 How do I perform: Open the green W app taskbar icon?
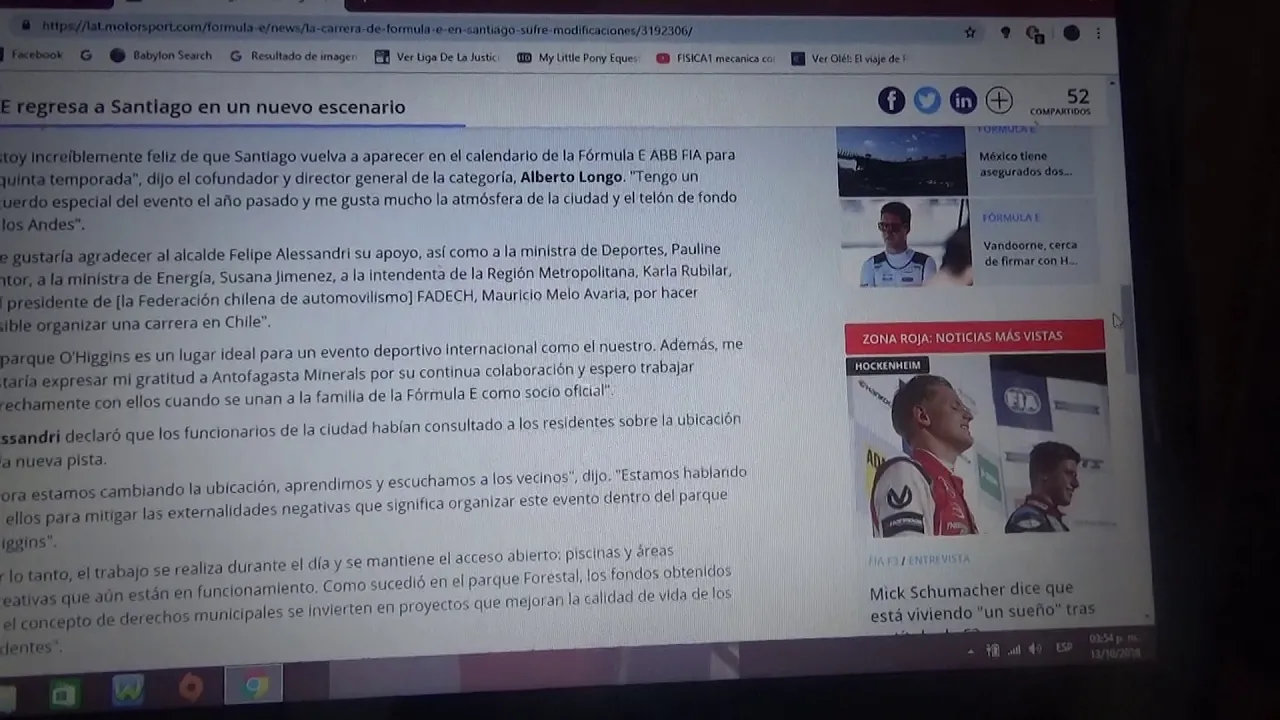128,690
